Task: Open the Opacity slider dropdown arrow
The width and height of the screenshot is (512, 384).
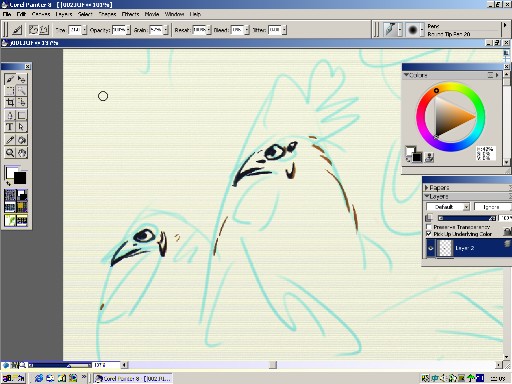Action: pyautogui.click(x=128, y=30)
